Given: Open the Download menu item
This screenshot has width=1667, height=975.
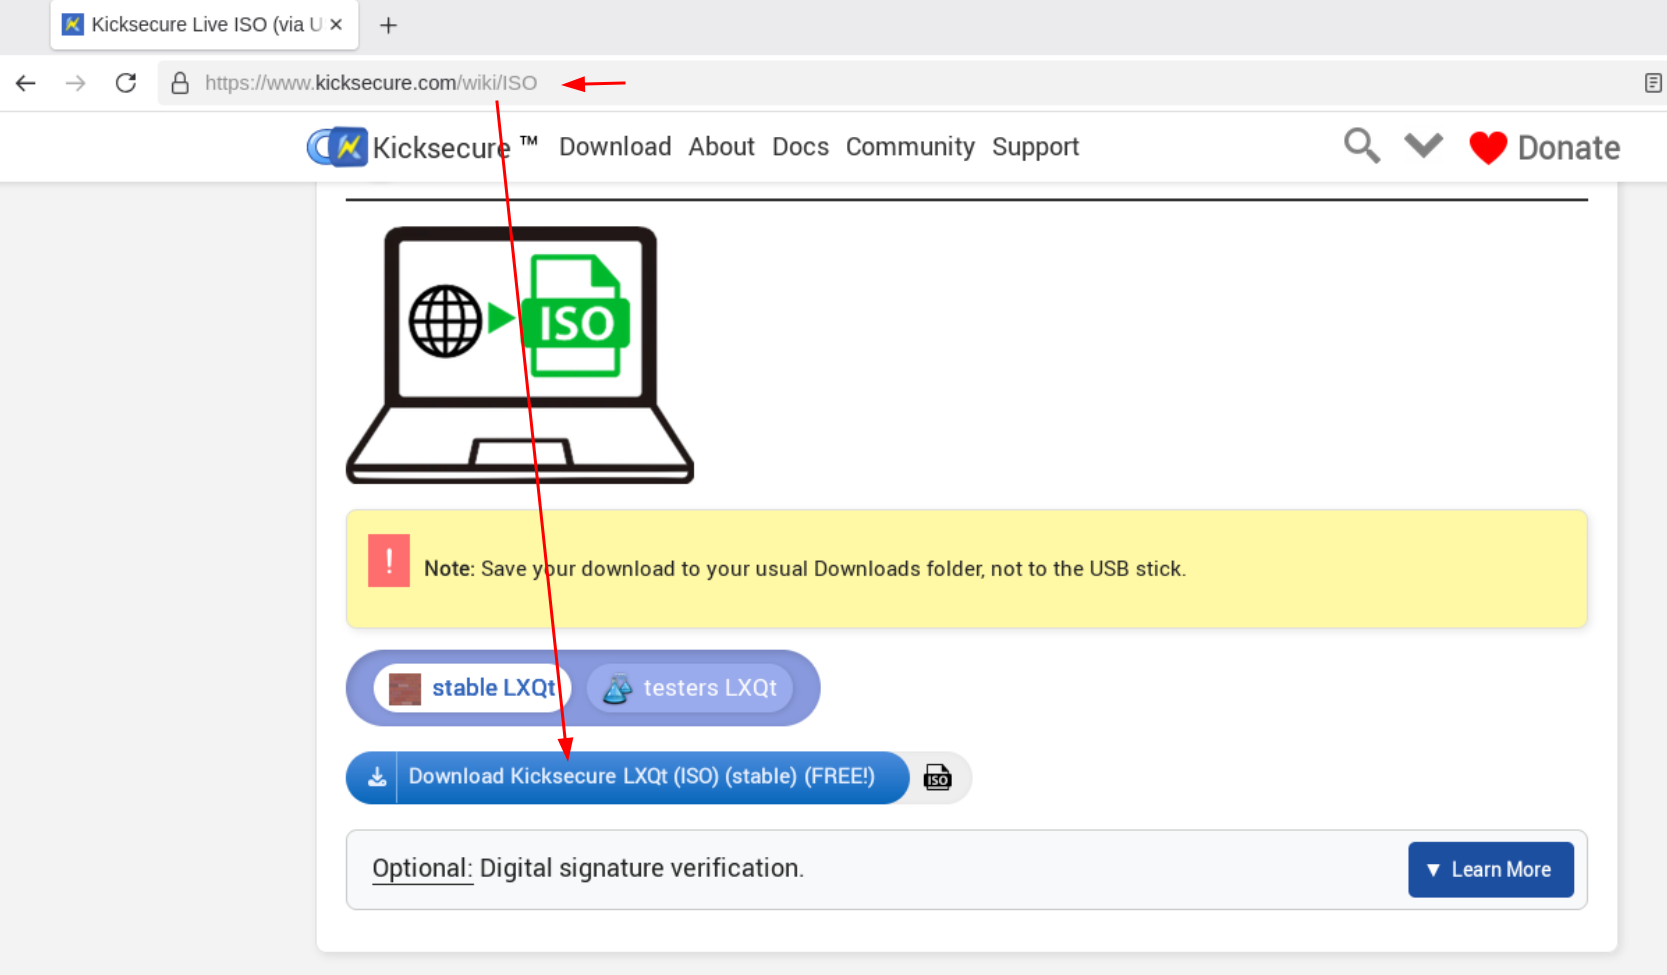Looking at the screenshot, I should pyautogui.click(x=615, y=147).
